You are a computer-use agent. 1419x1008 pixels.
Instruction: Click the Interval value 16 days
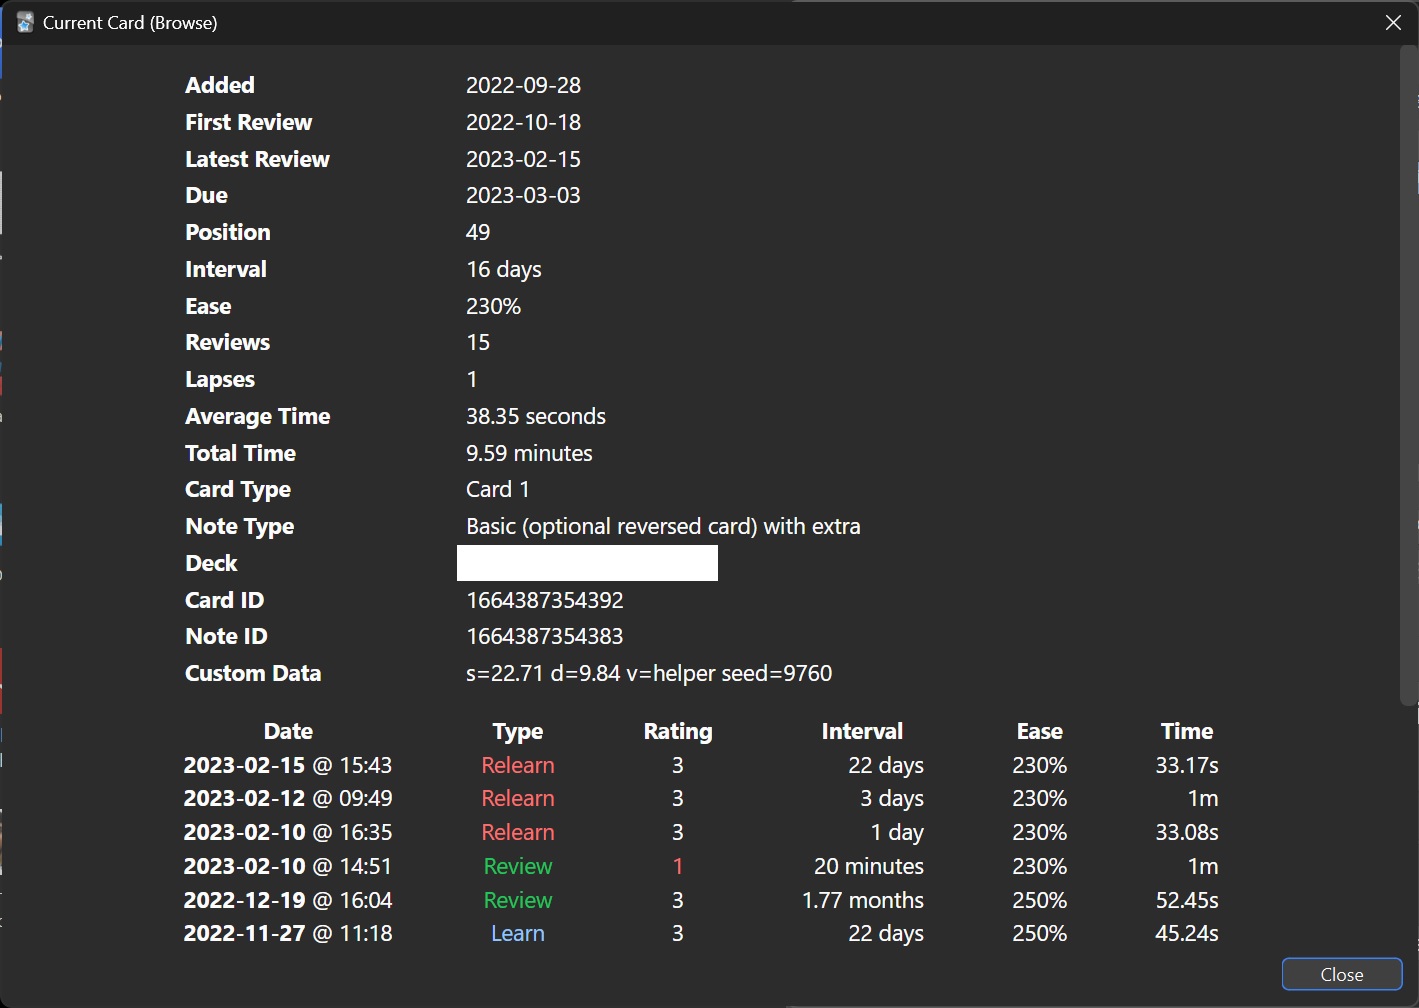(504, 268)
